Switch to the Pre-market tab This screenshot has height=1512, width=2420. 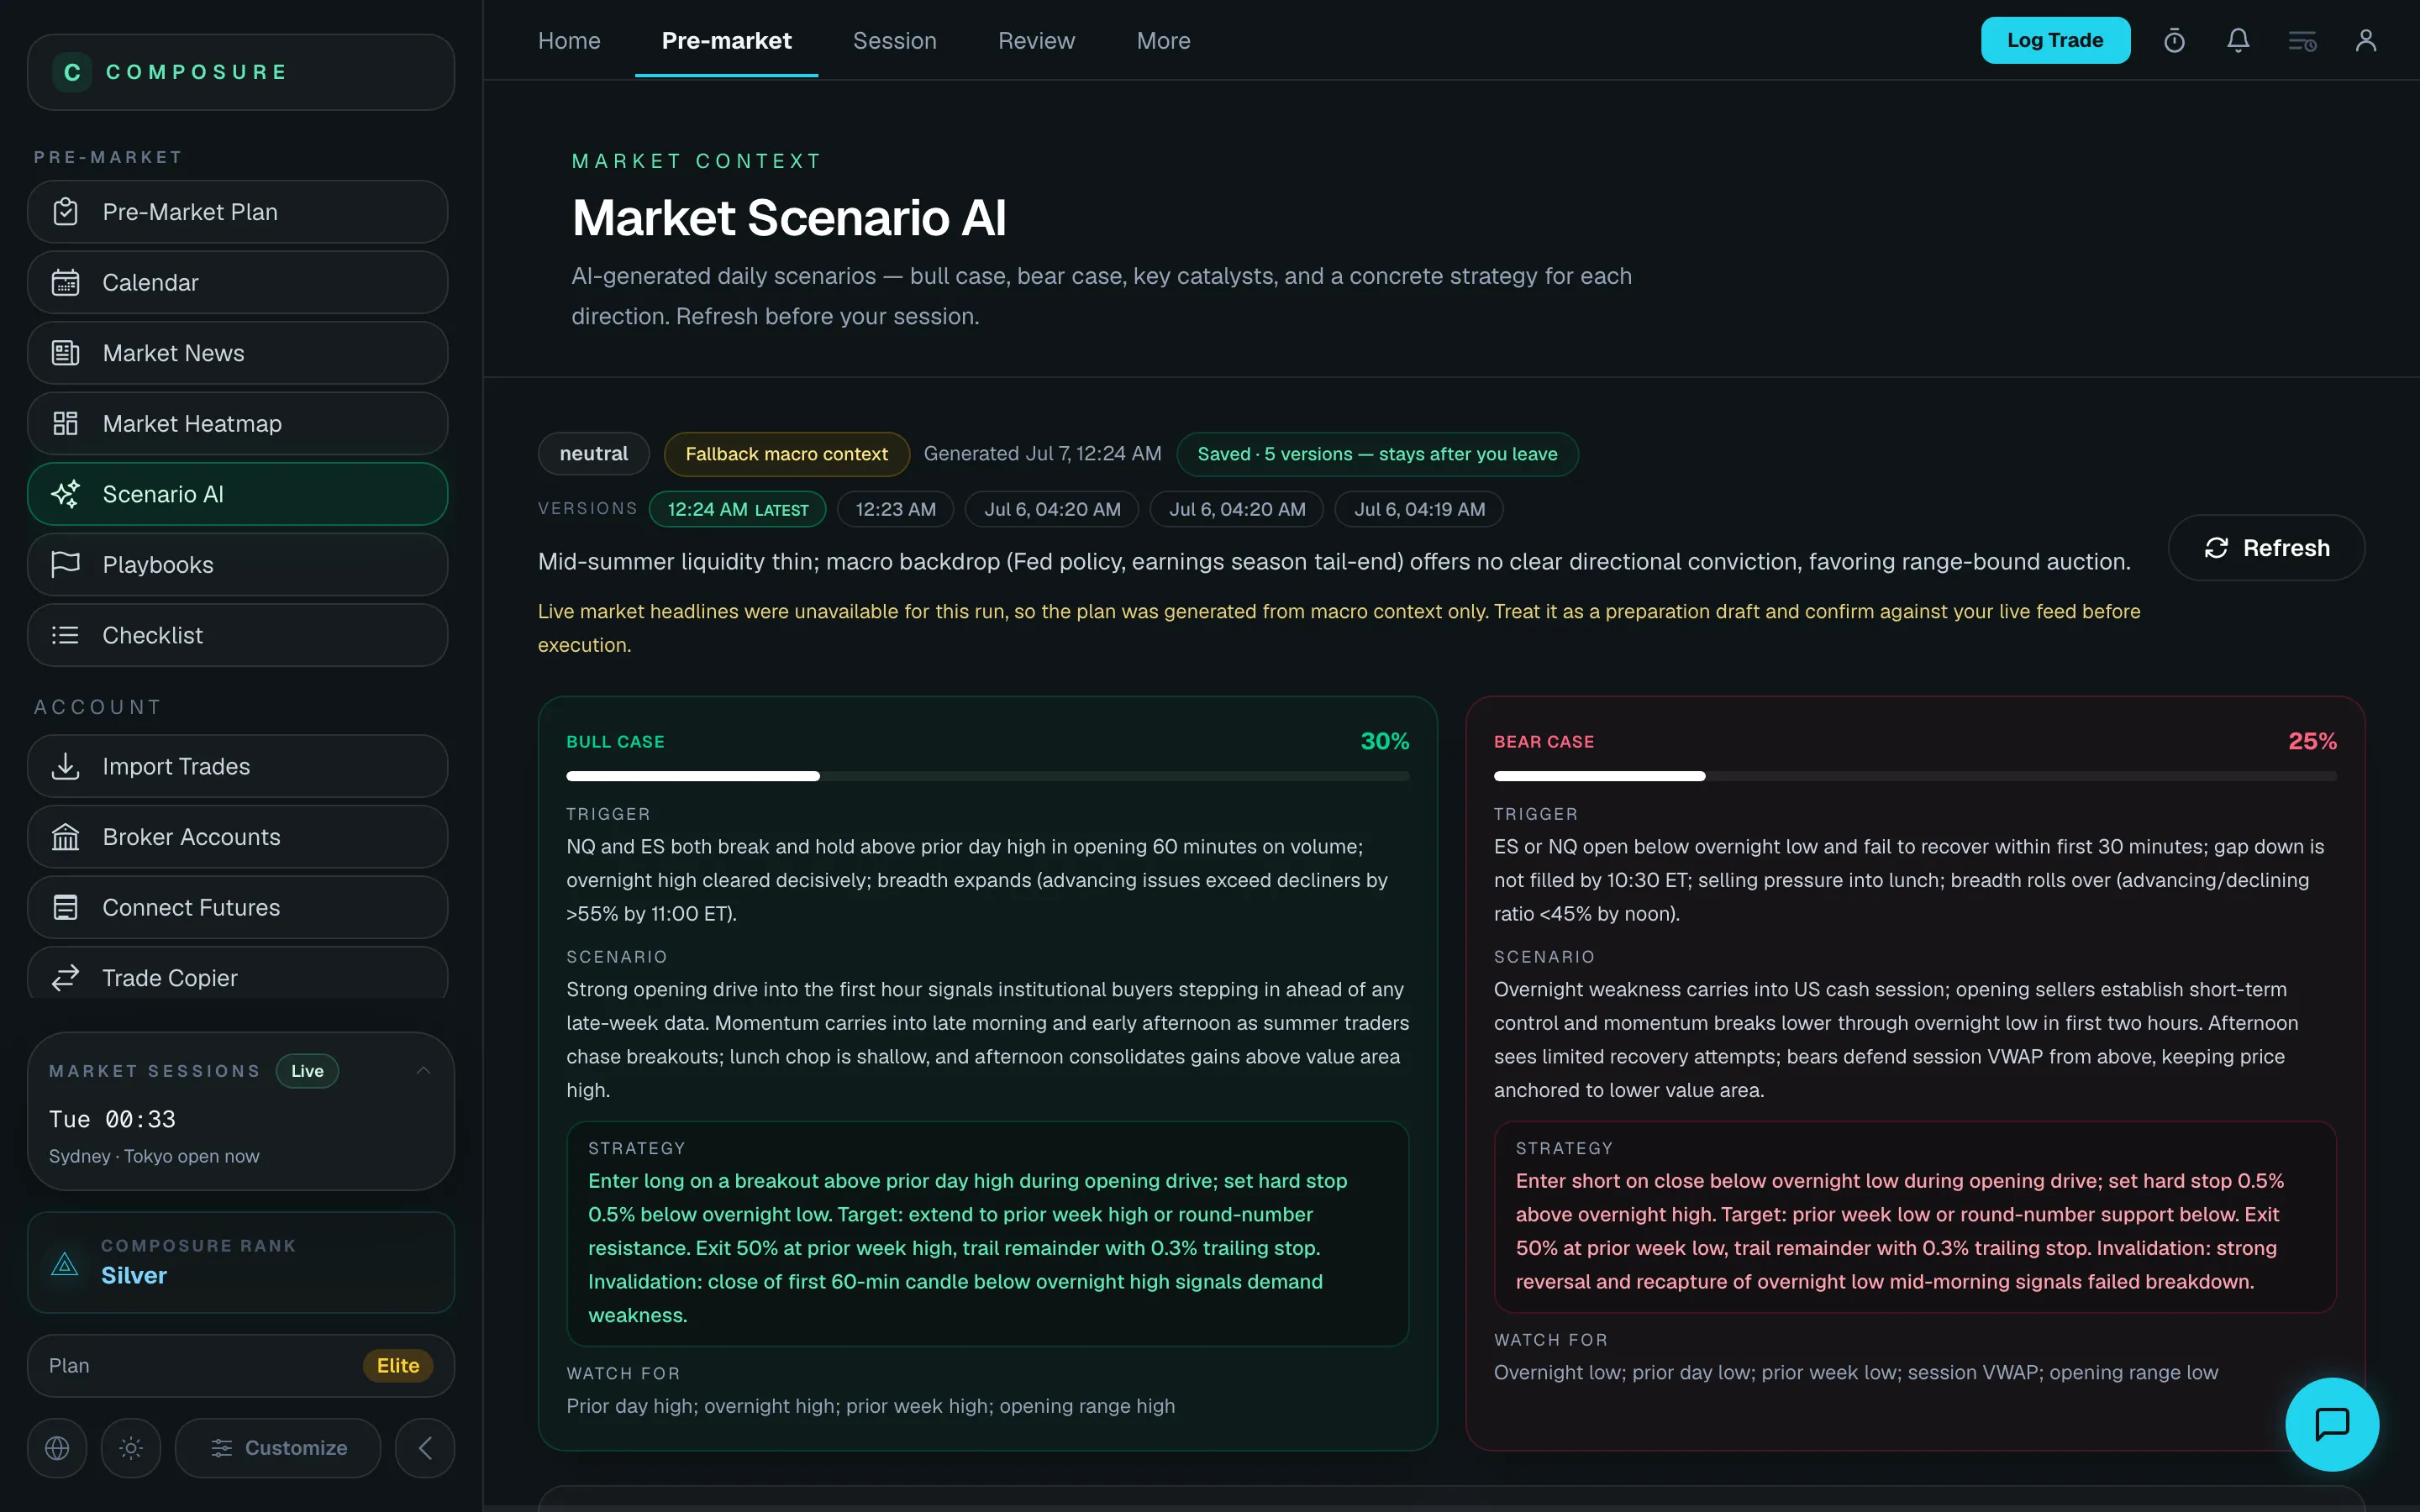pyautogui.click(x=726, y=41)
